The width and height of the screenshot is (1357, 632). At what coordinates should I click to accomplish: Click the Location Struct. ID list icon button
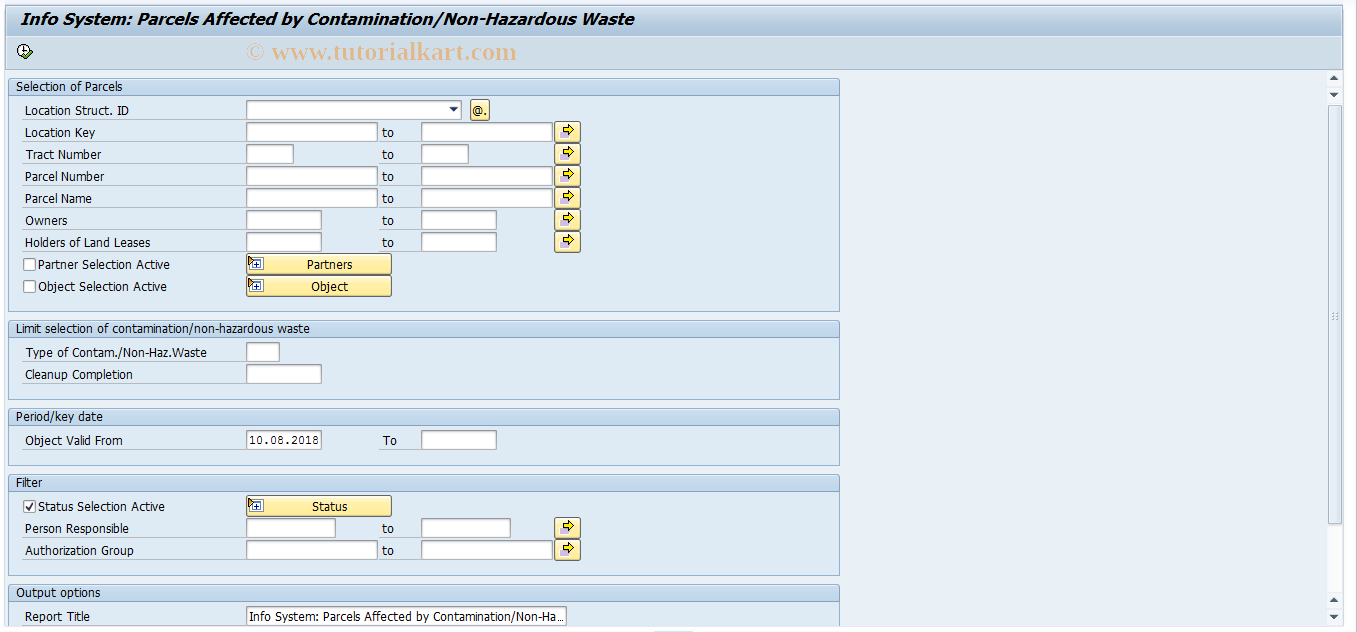[480, 110]
